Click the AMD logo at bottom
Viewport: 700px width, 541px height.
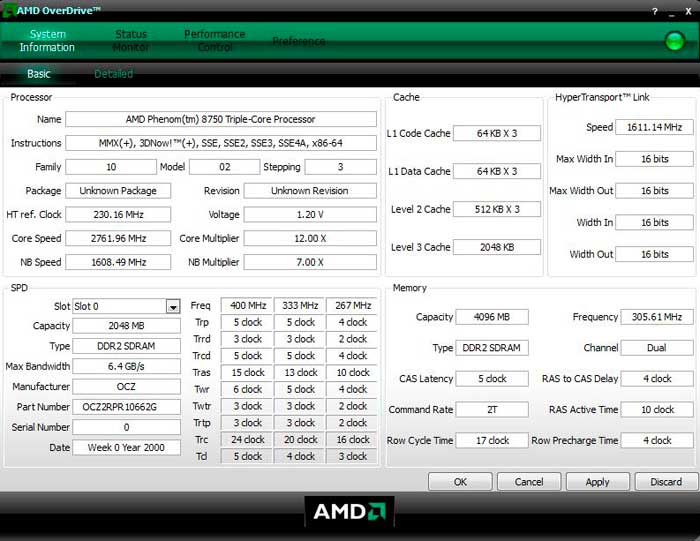349,512
